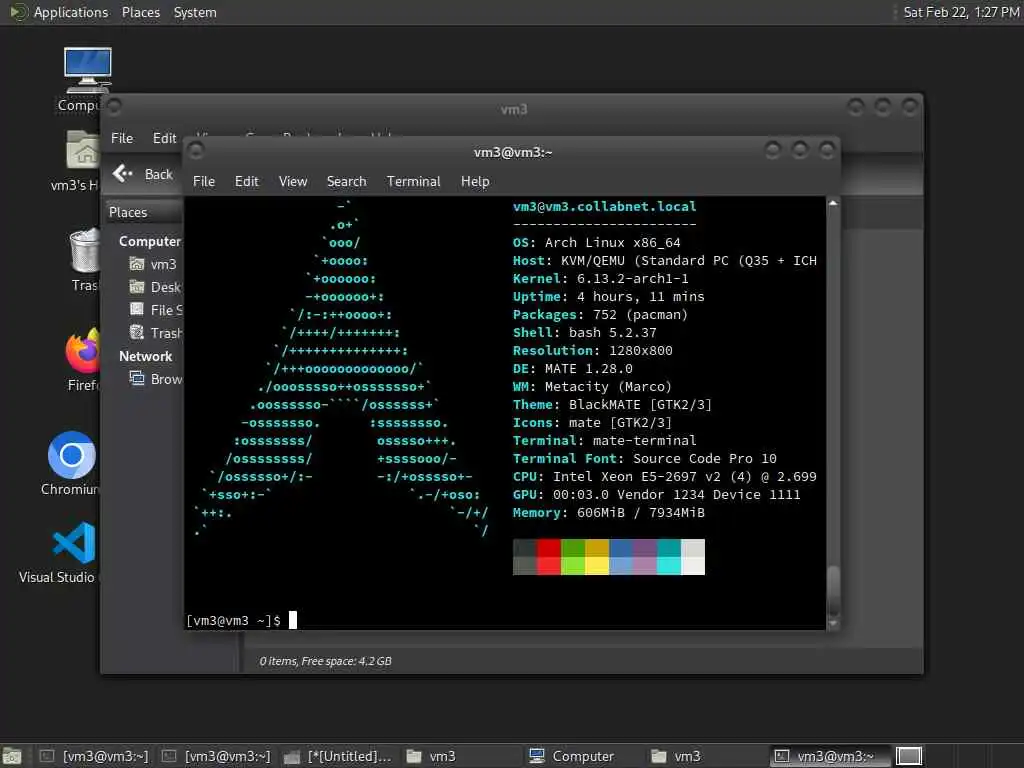Open the Terminal menu in terminal window
Viewport: 1024px width, 768px height.
413,181
